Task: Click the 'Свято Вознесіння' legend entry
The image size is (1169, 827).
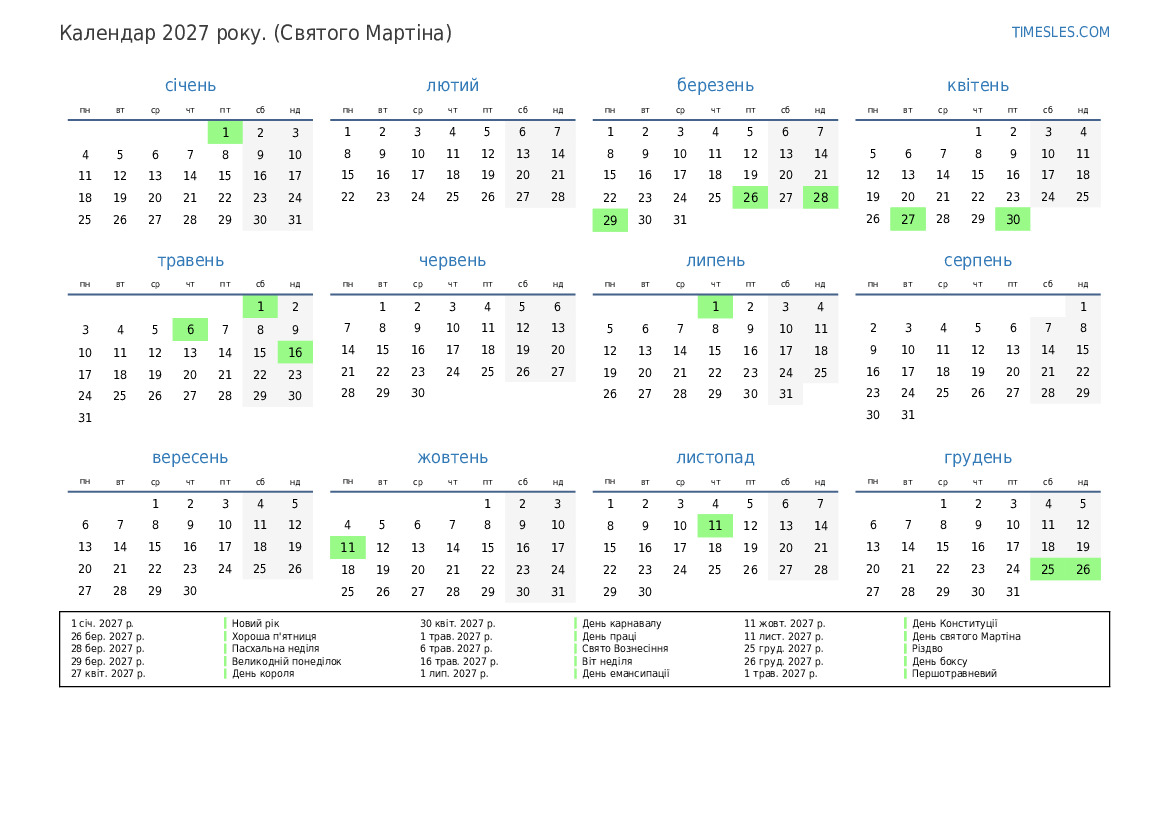Action: (x=625, y=649)
